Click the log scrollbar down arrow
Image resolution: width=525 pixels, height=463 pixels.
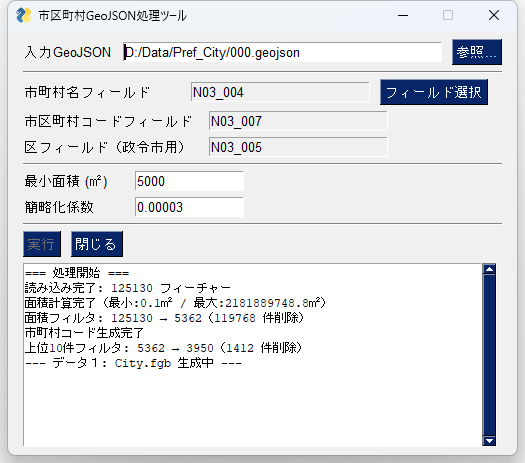coord(489,441)
